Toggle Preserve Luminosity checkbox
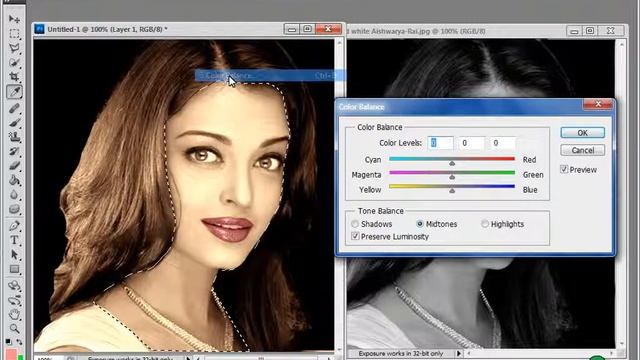Image resolution: width=640 pixels, height=360 pixels. pyautogui.click(x=355, y=236)
